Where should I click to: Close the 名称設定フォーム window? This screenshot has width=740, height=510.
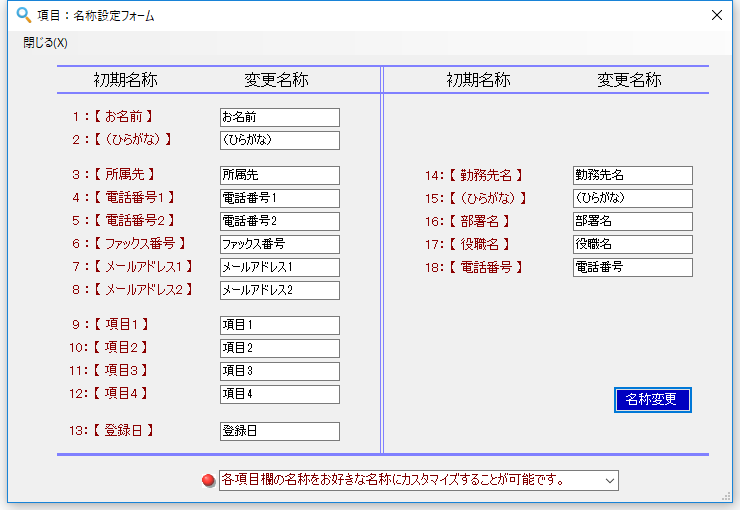pos(716,15)
